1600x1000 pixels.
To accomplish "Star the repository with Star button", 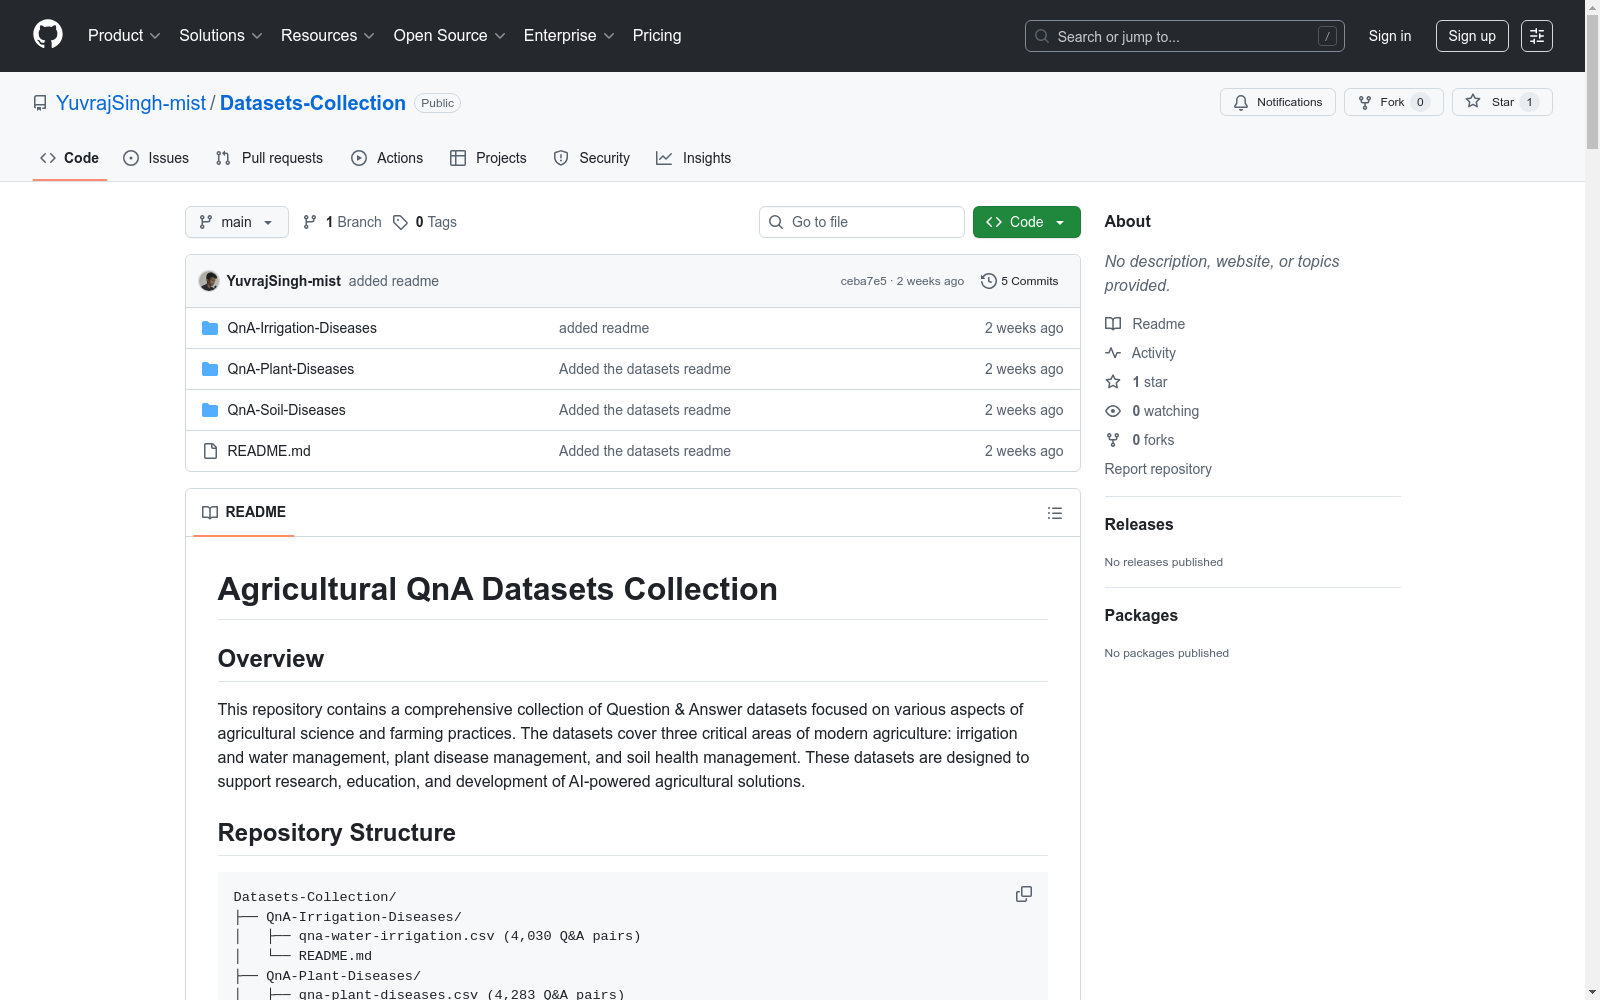I will click(x=1502, y=102).
